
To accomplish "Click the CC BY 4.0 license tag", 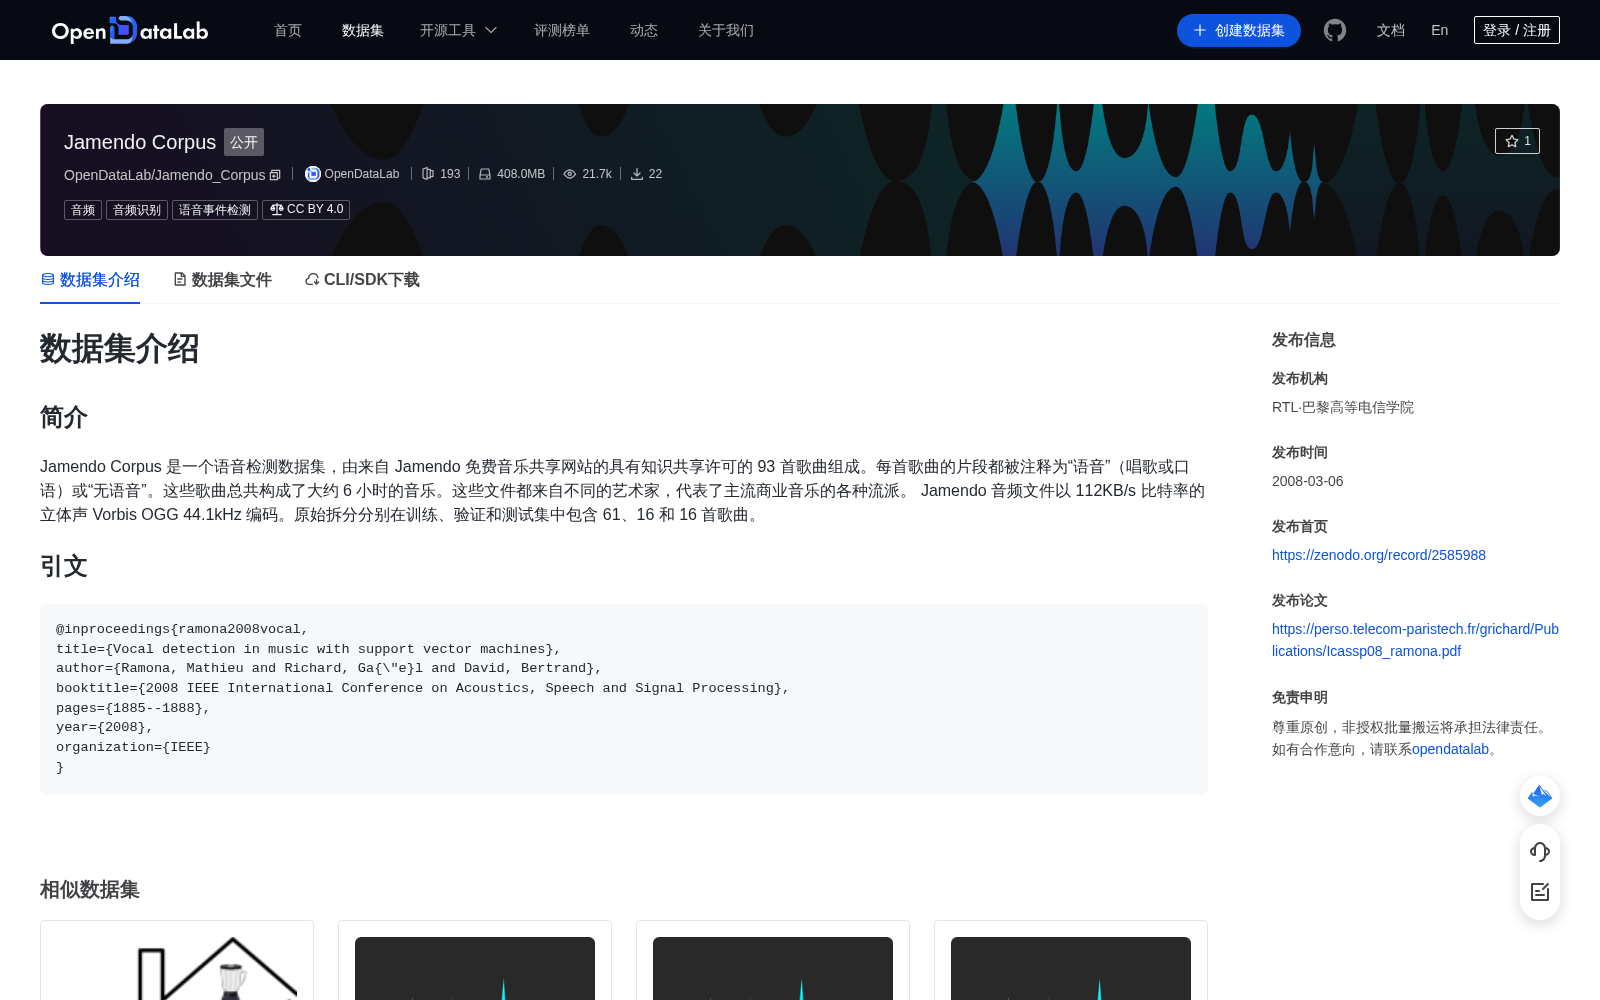I will [x=306, y=210].
